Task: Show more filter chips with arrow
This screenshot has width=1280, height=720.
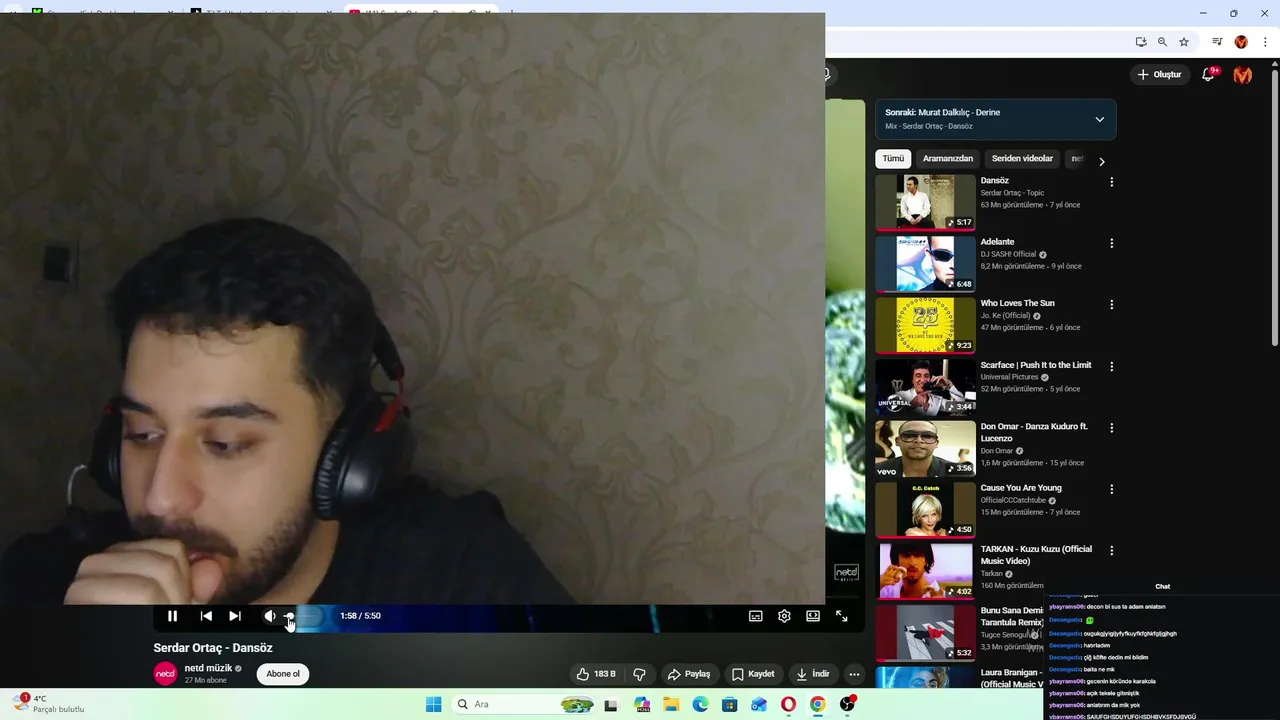Action: click(x=1102, y=161)
